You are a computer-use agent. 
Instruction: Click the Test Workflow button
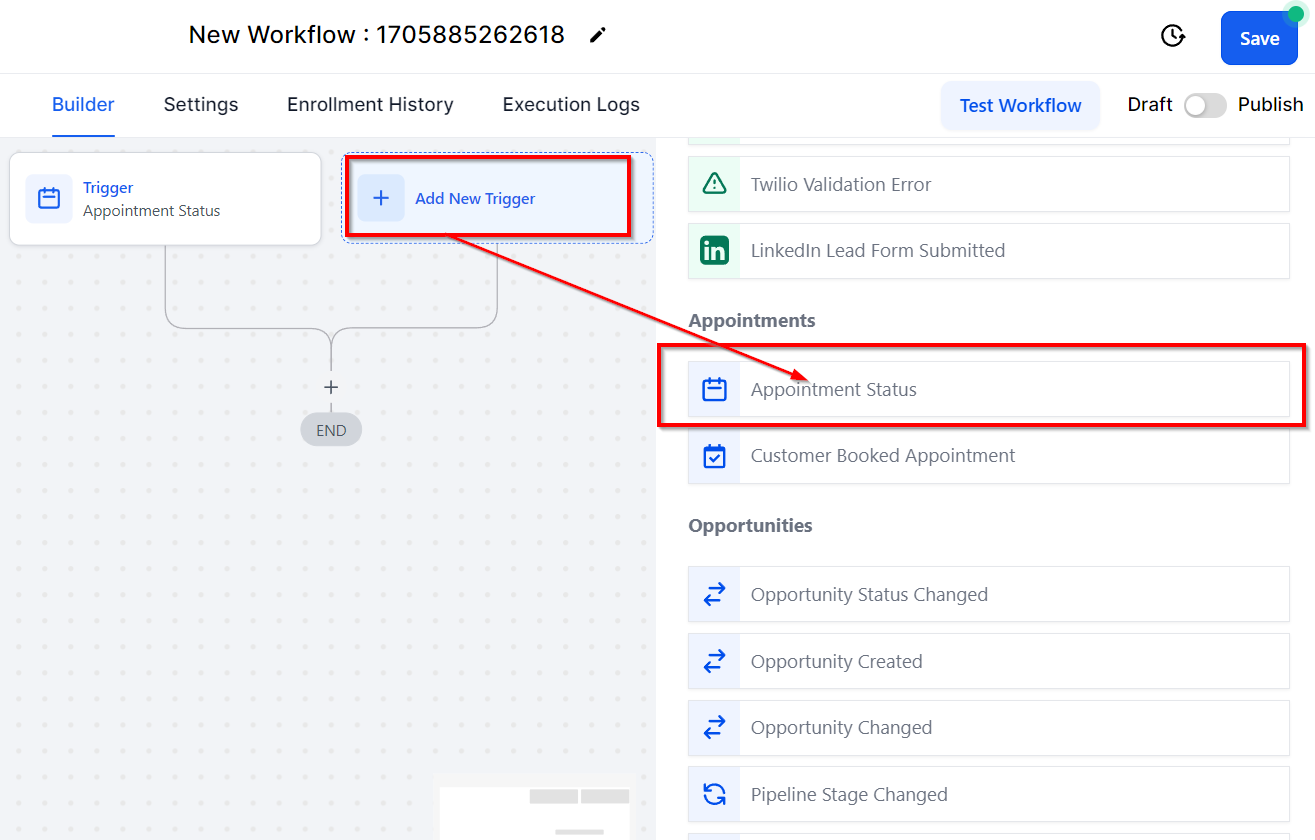[x=1020, y=105]
